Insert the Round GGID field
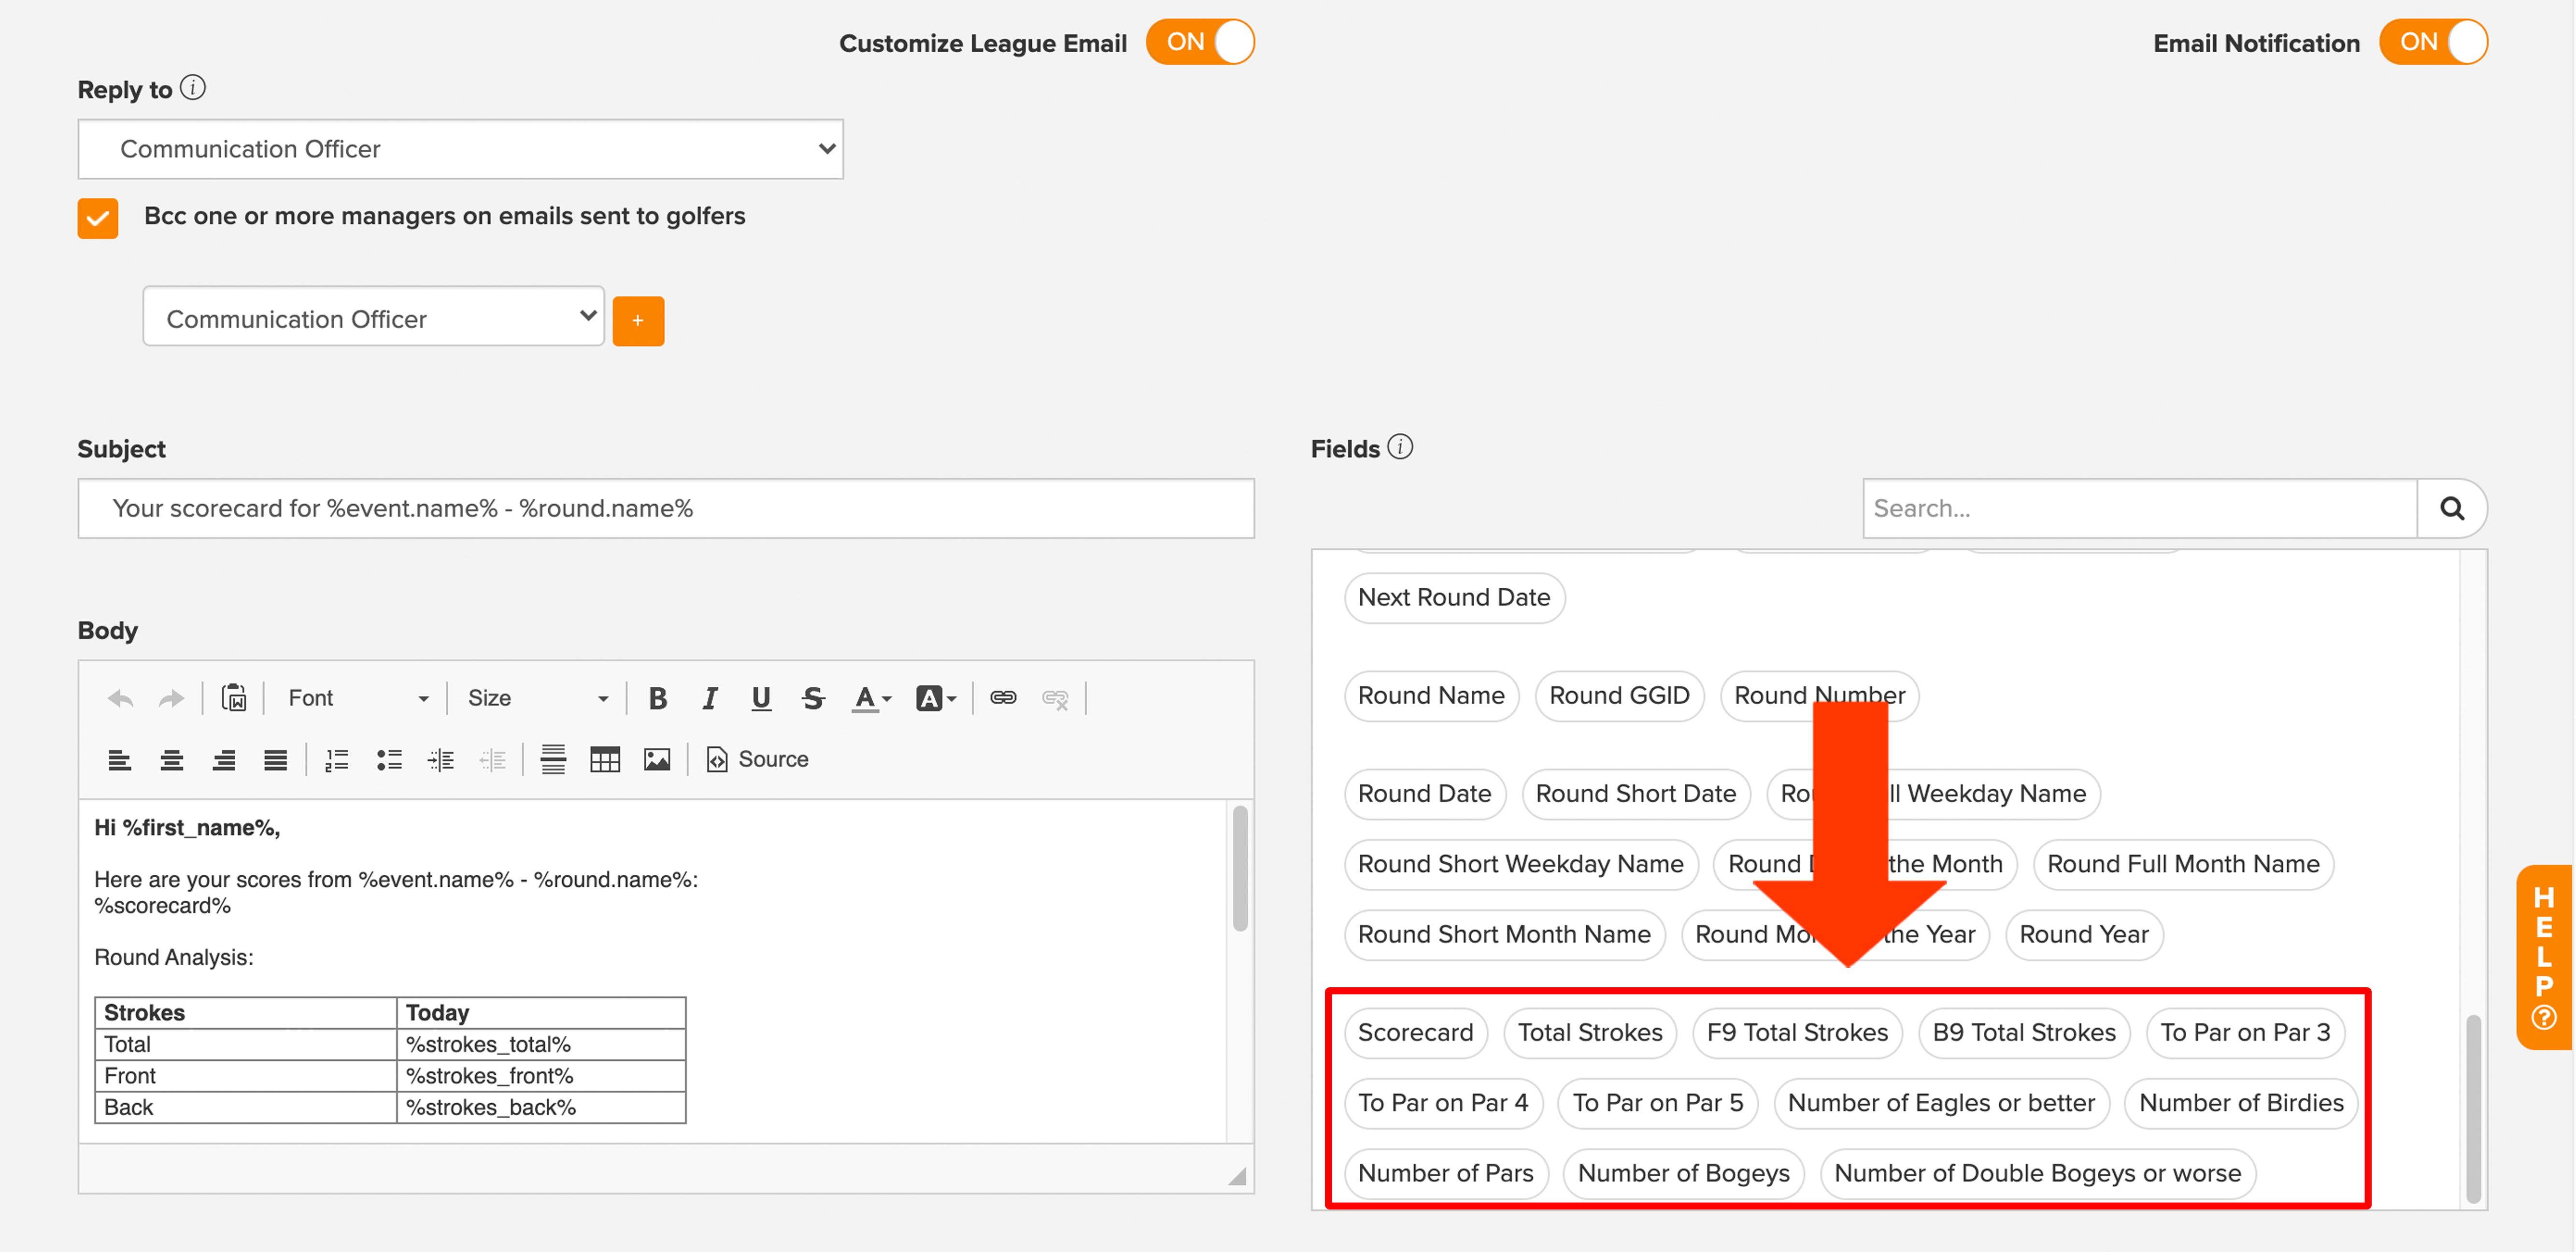The width and height of the screenshot is (2576, 1252). coord(1619,696)
